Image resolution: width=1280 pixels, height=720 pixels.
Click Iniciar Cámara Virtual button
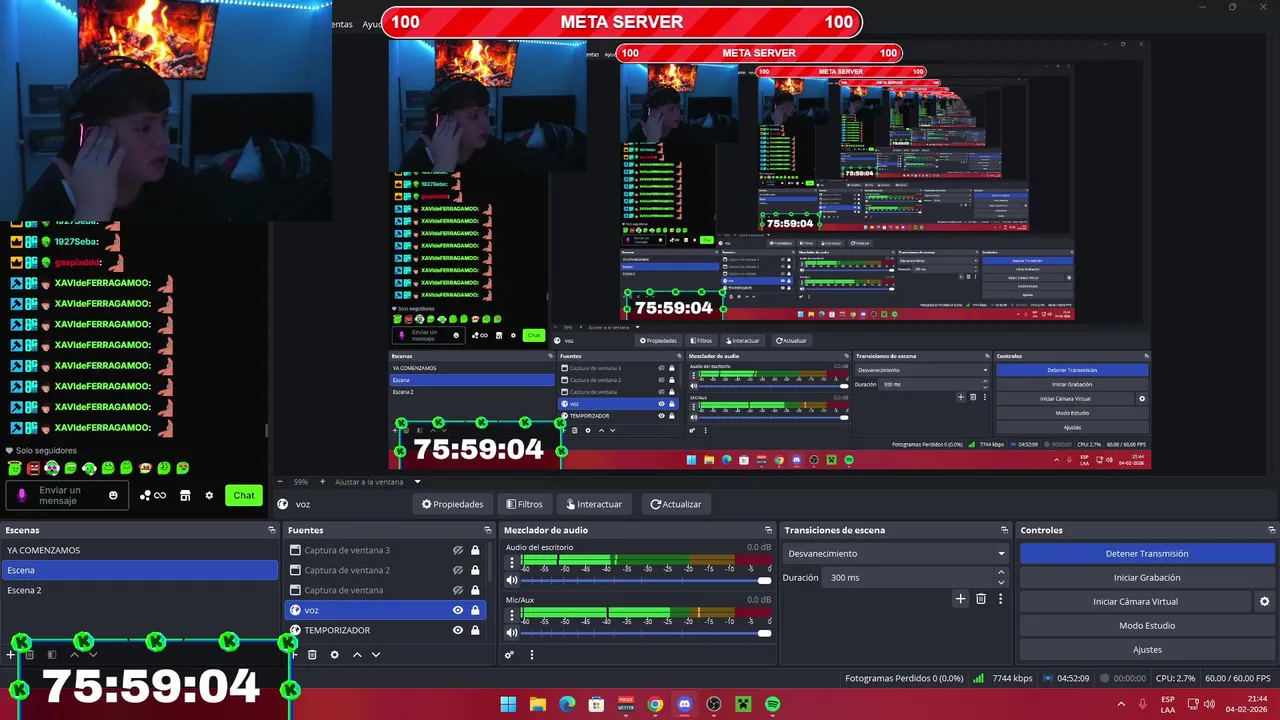[1135, 602]
